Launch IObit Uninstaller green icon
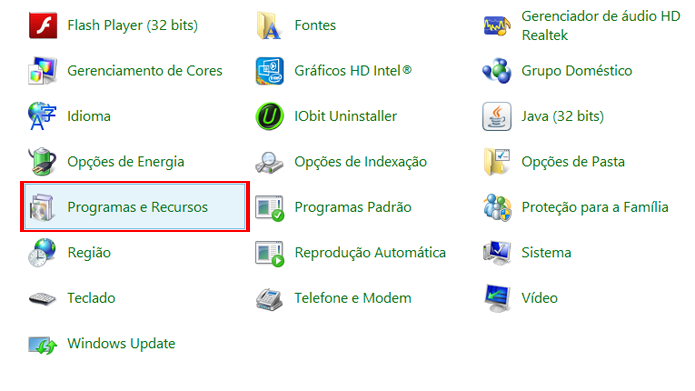695x391 pixels. [269, 116]
